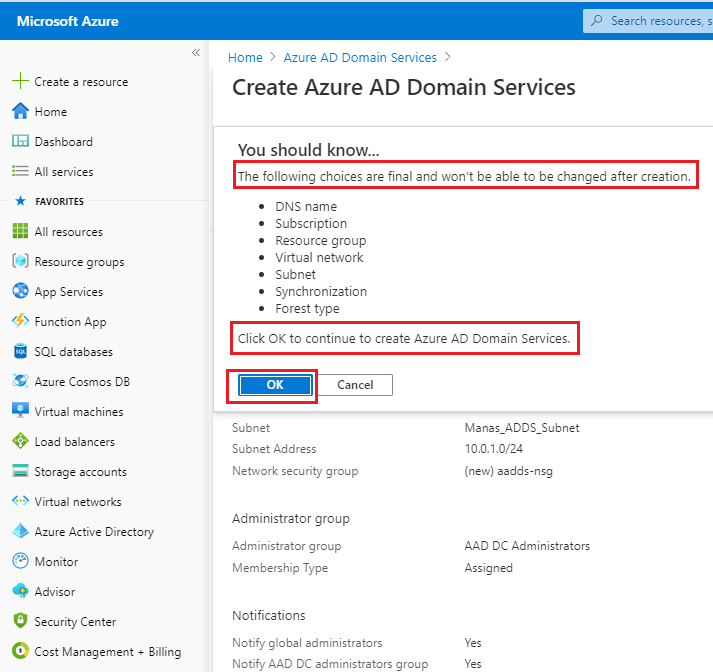
Task: Open Cost Management + Billing
Action: 107,652
